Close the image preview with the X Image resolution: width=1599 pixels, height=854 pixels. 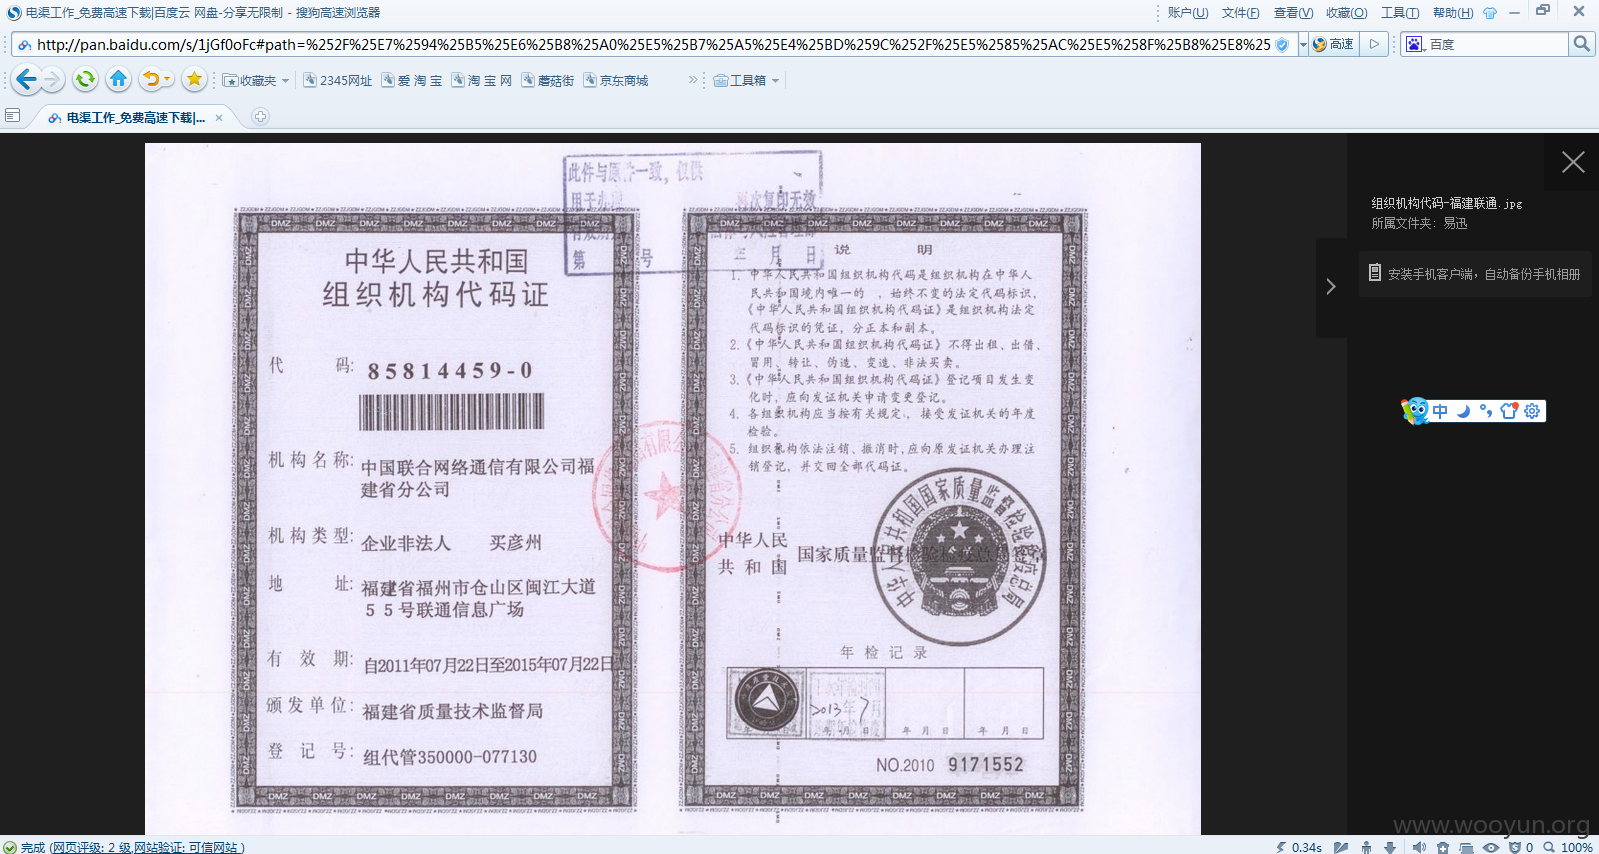[1573, 162]
